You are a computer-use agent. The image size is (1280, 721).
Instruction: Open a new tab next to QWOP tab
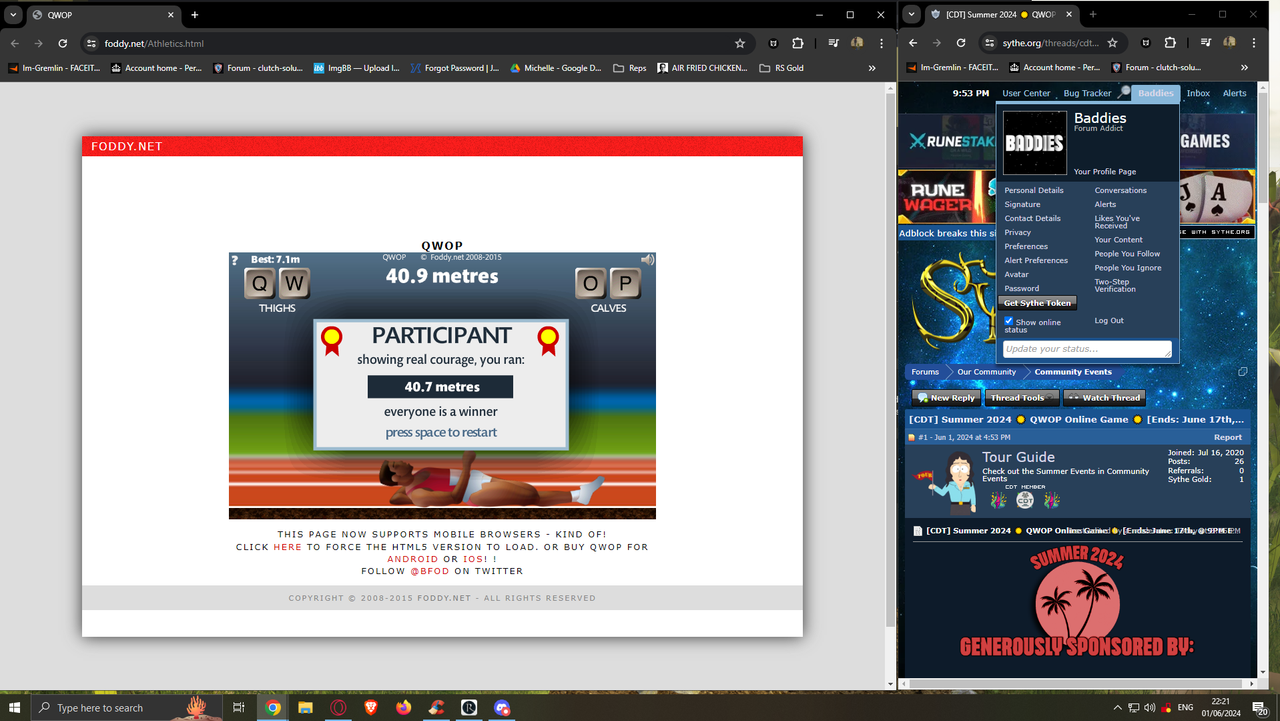[195, 15]
